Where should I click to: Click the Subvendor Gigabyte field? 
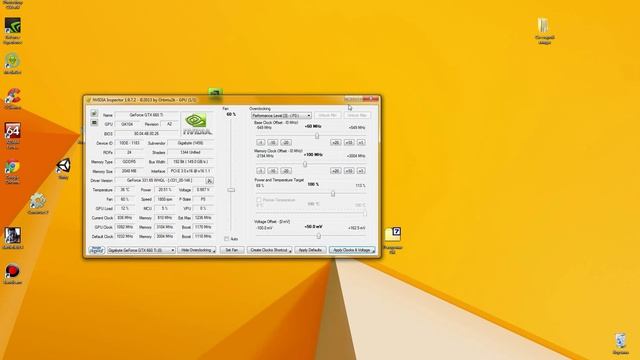click(x=191, y=143)
